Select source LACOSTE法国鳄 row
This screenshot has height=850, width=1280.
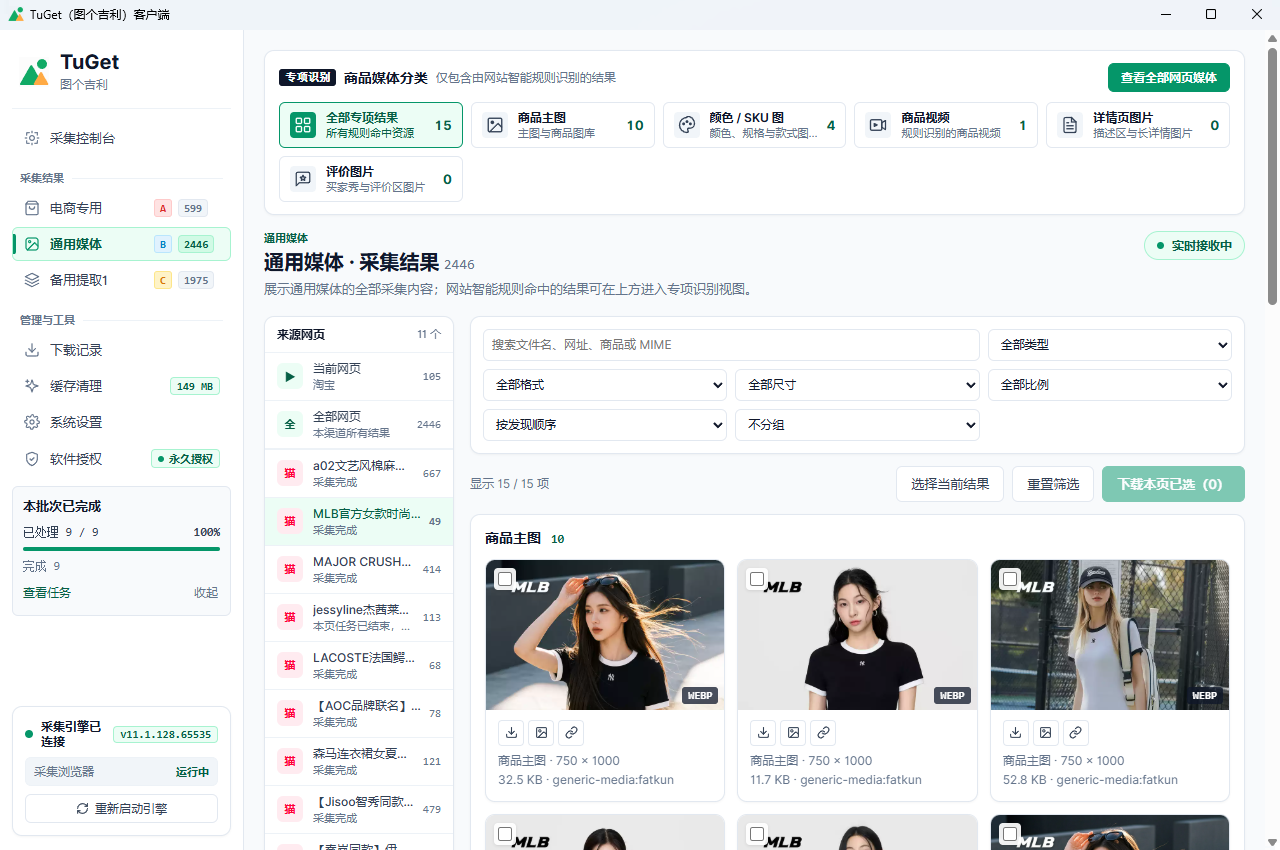(359, 665)
